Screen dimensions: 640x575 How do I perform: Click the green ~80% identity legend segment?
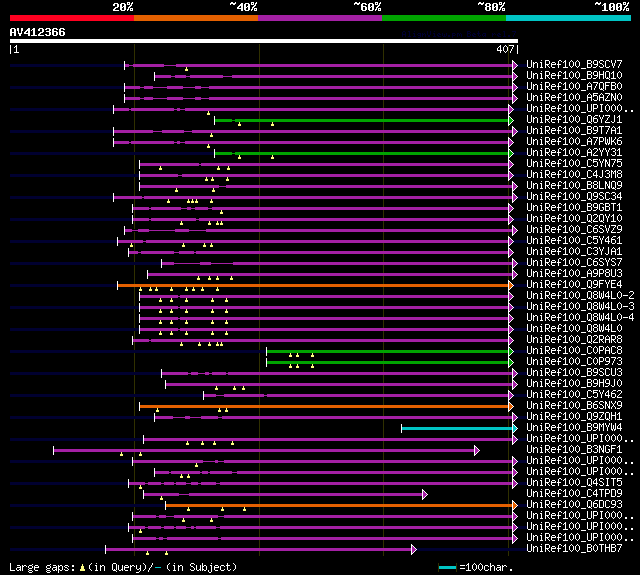coord(444,18)
